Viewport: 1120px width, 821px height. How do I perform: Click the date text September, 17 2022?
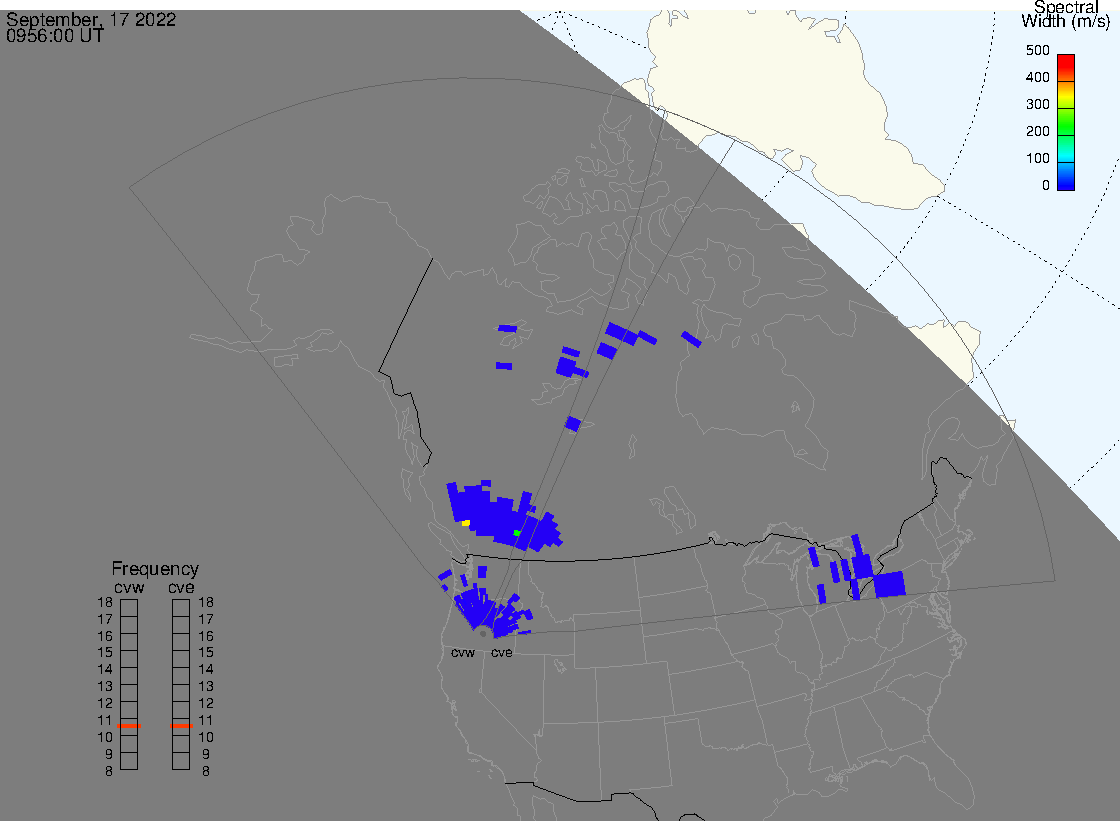[x=91, y=19]
